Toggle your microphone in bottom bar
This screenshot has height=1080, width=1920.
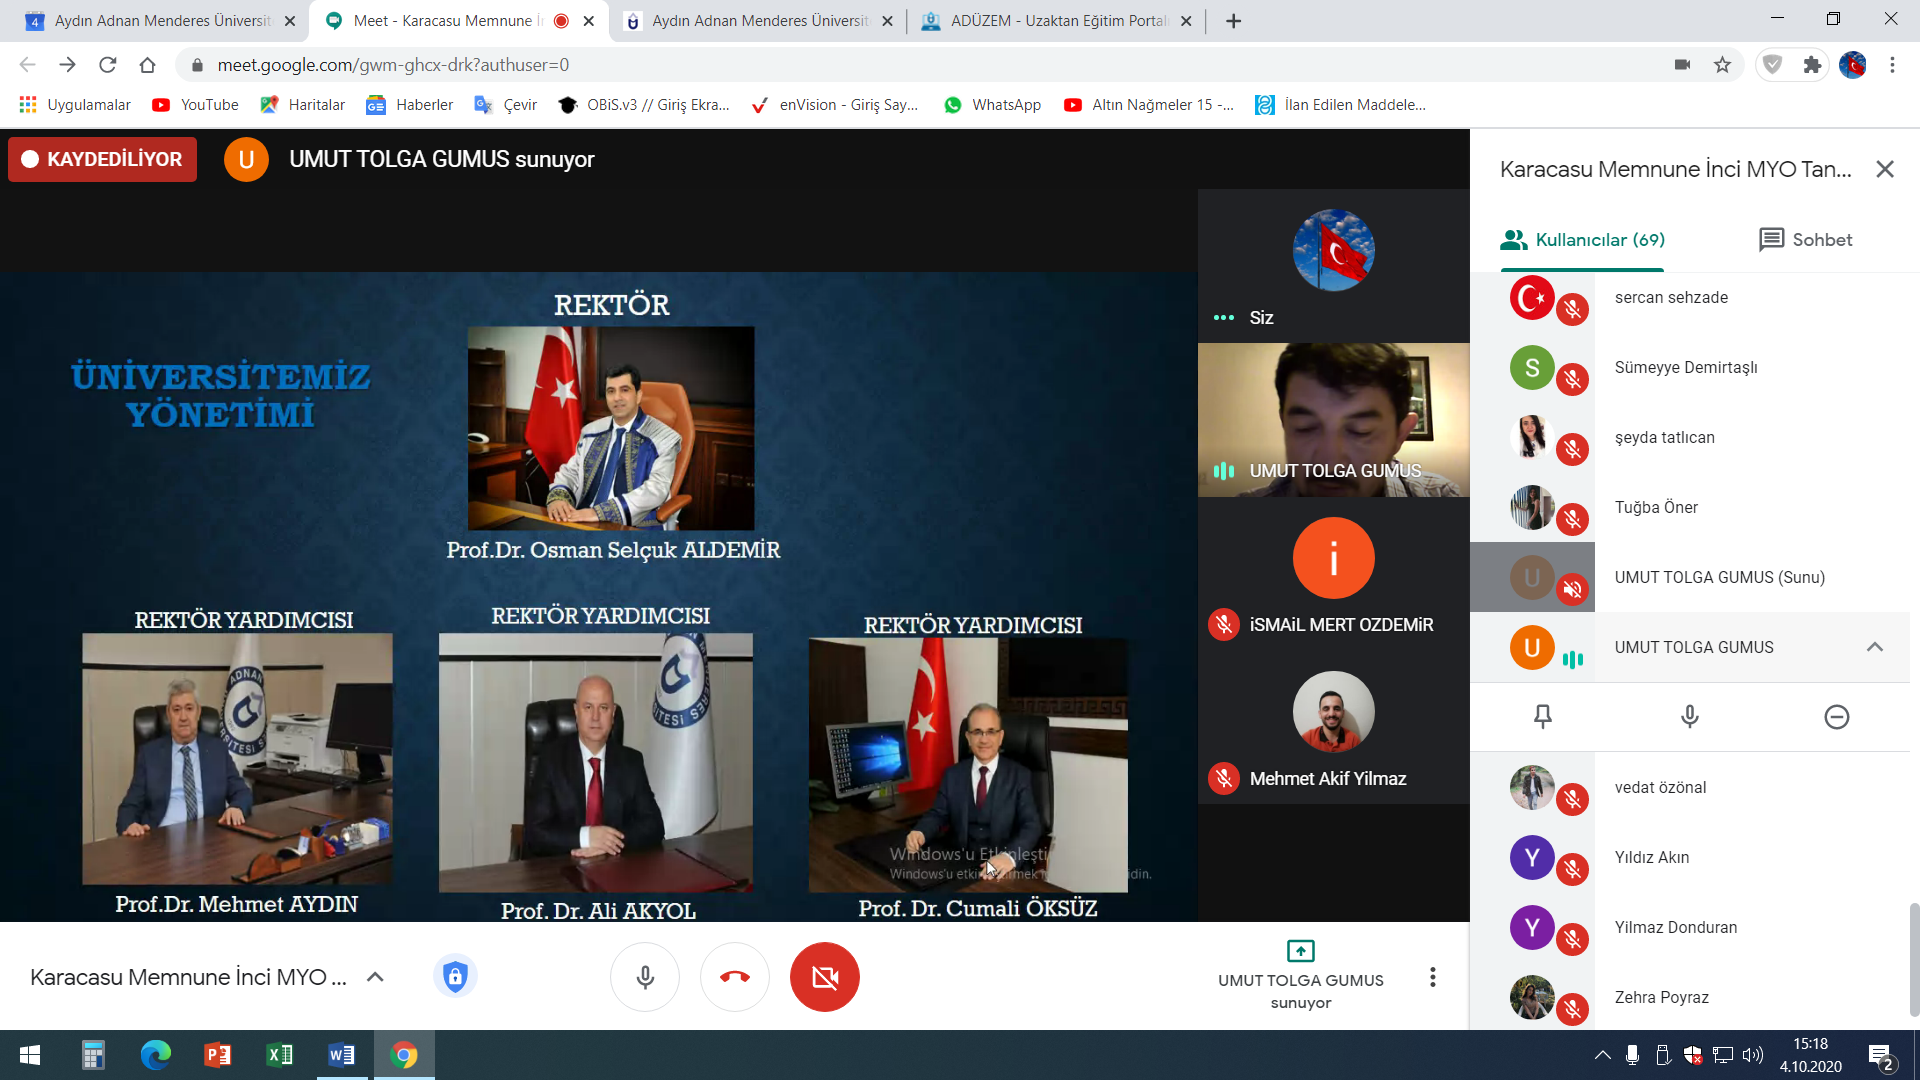click(645, 977)
